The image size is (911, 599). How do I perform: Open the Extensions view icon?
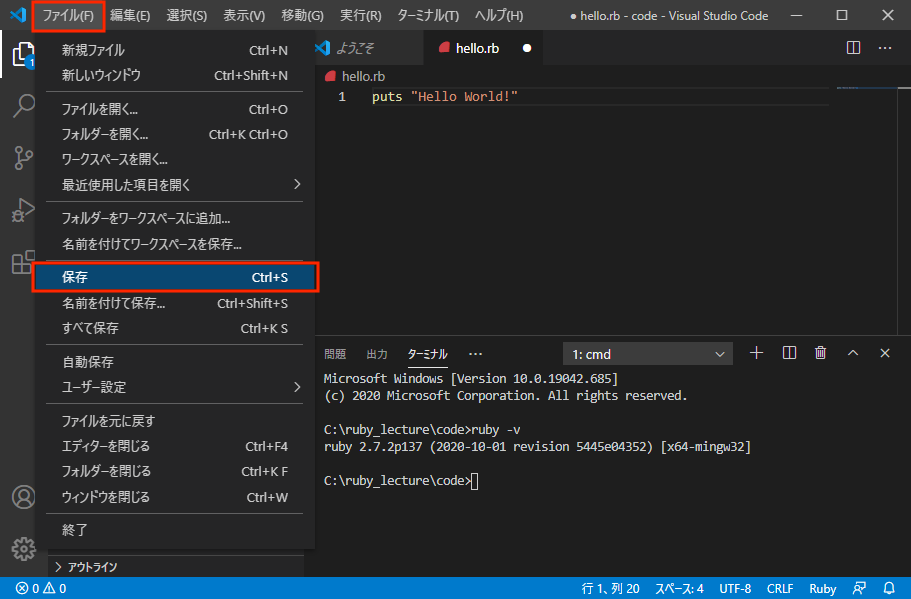[23, 262]
